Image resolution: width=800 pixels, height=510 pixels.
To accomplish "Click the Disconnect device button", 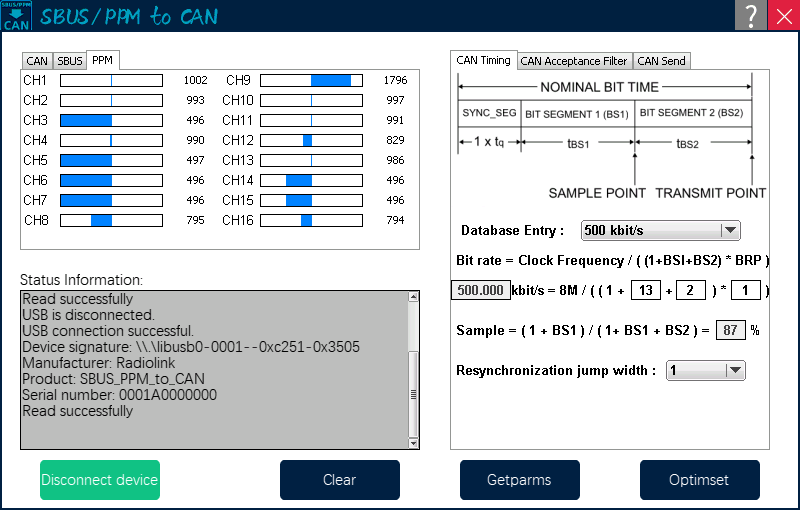I will [x=100, y=480].
